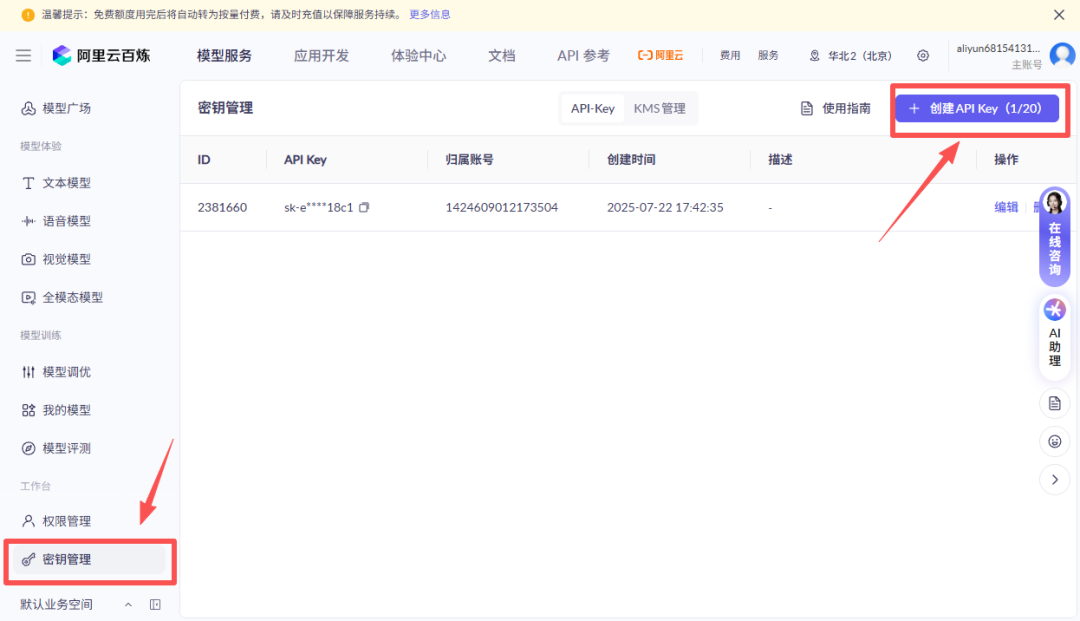Click the smiley feedback icon
1080x621 pixels.
[1054, 441]
